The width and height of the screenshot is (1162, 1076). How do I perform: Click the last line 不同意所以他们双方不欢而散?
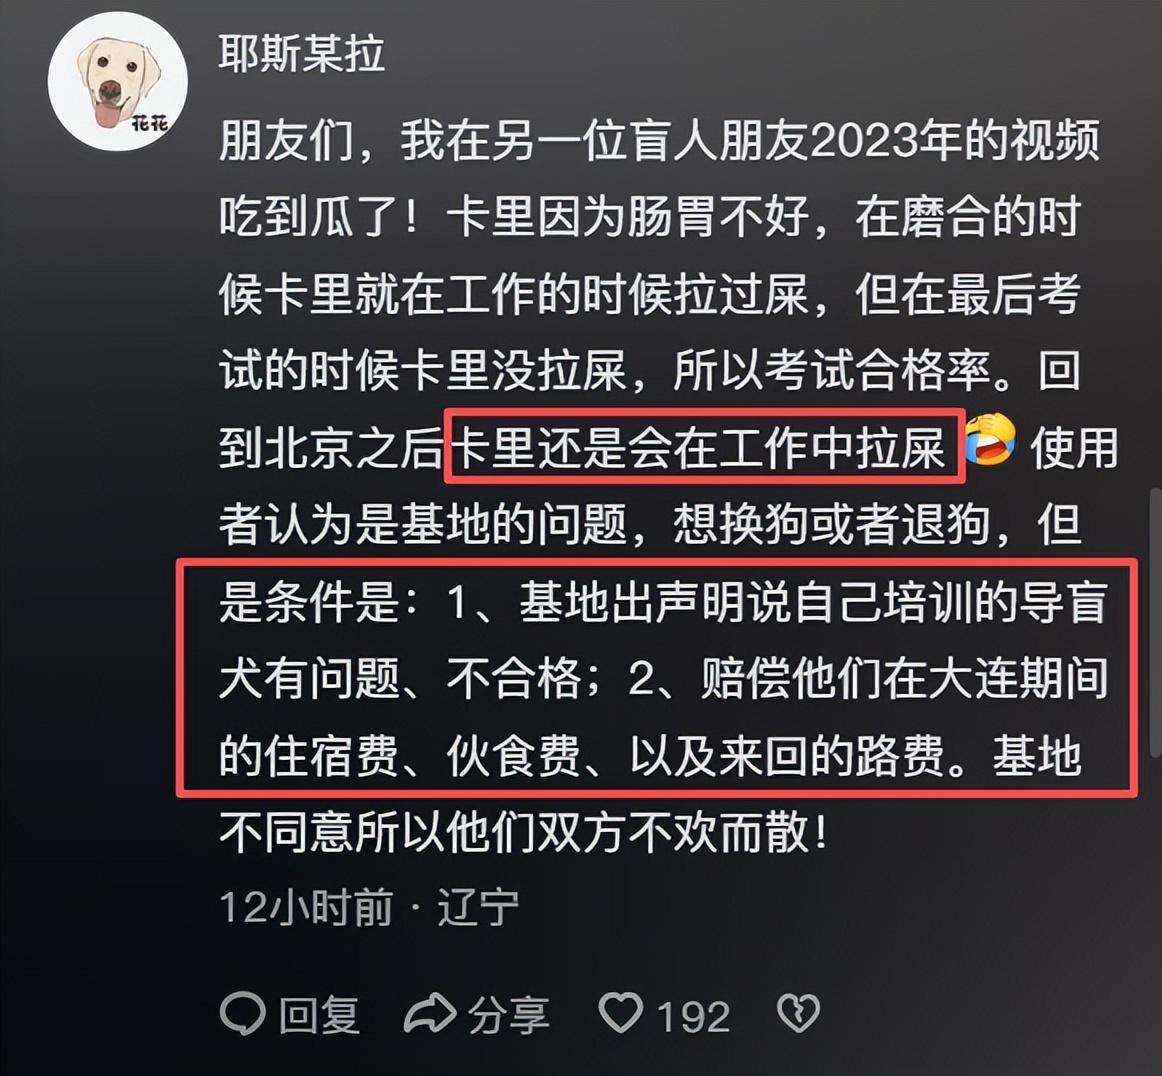click(523, 832)
